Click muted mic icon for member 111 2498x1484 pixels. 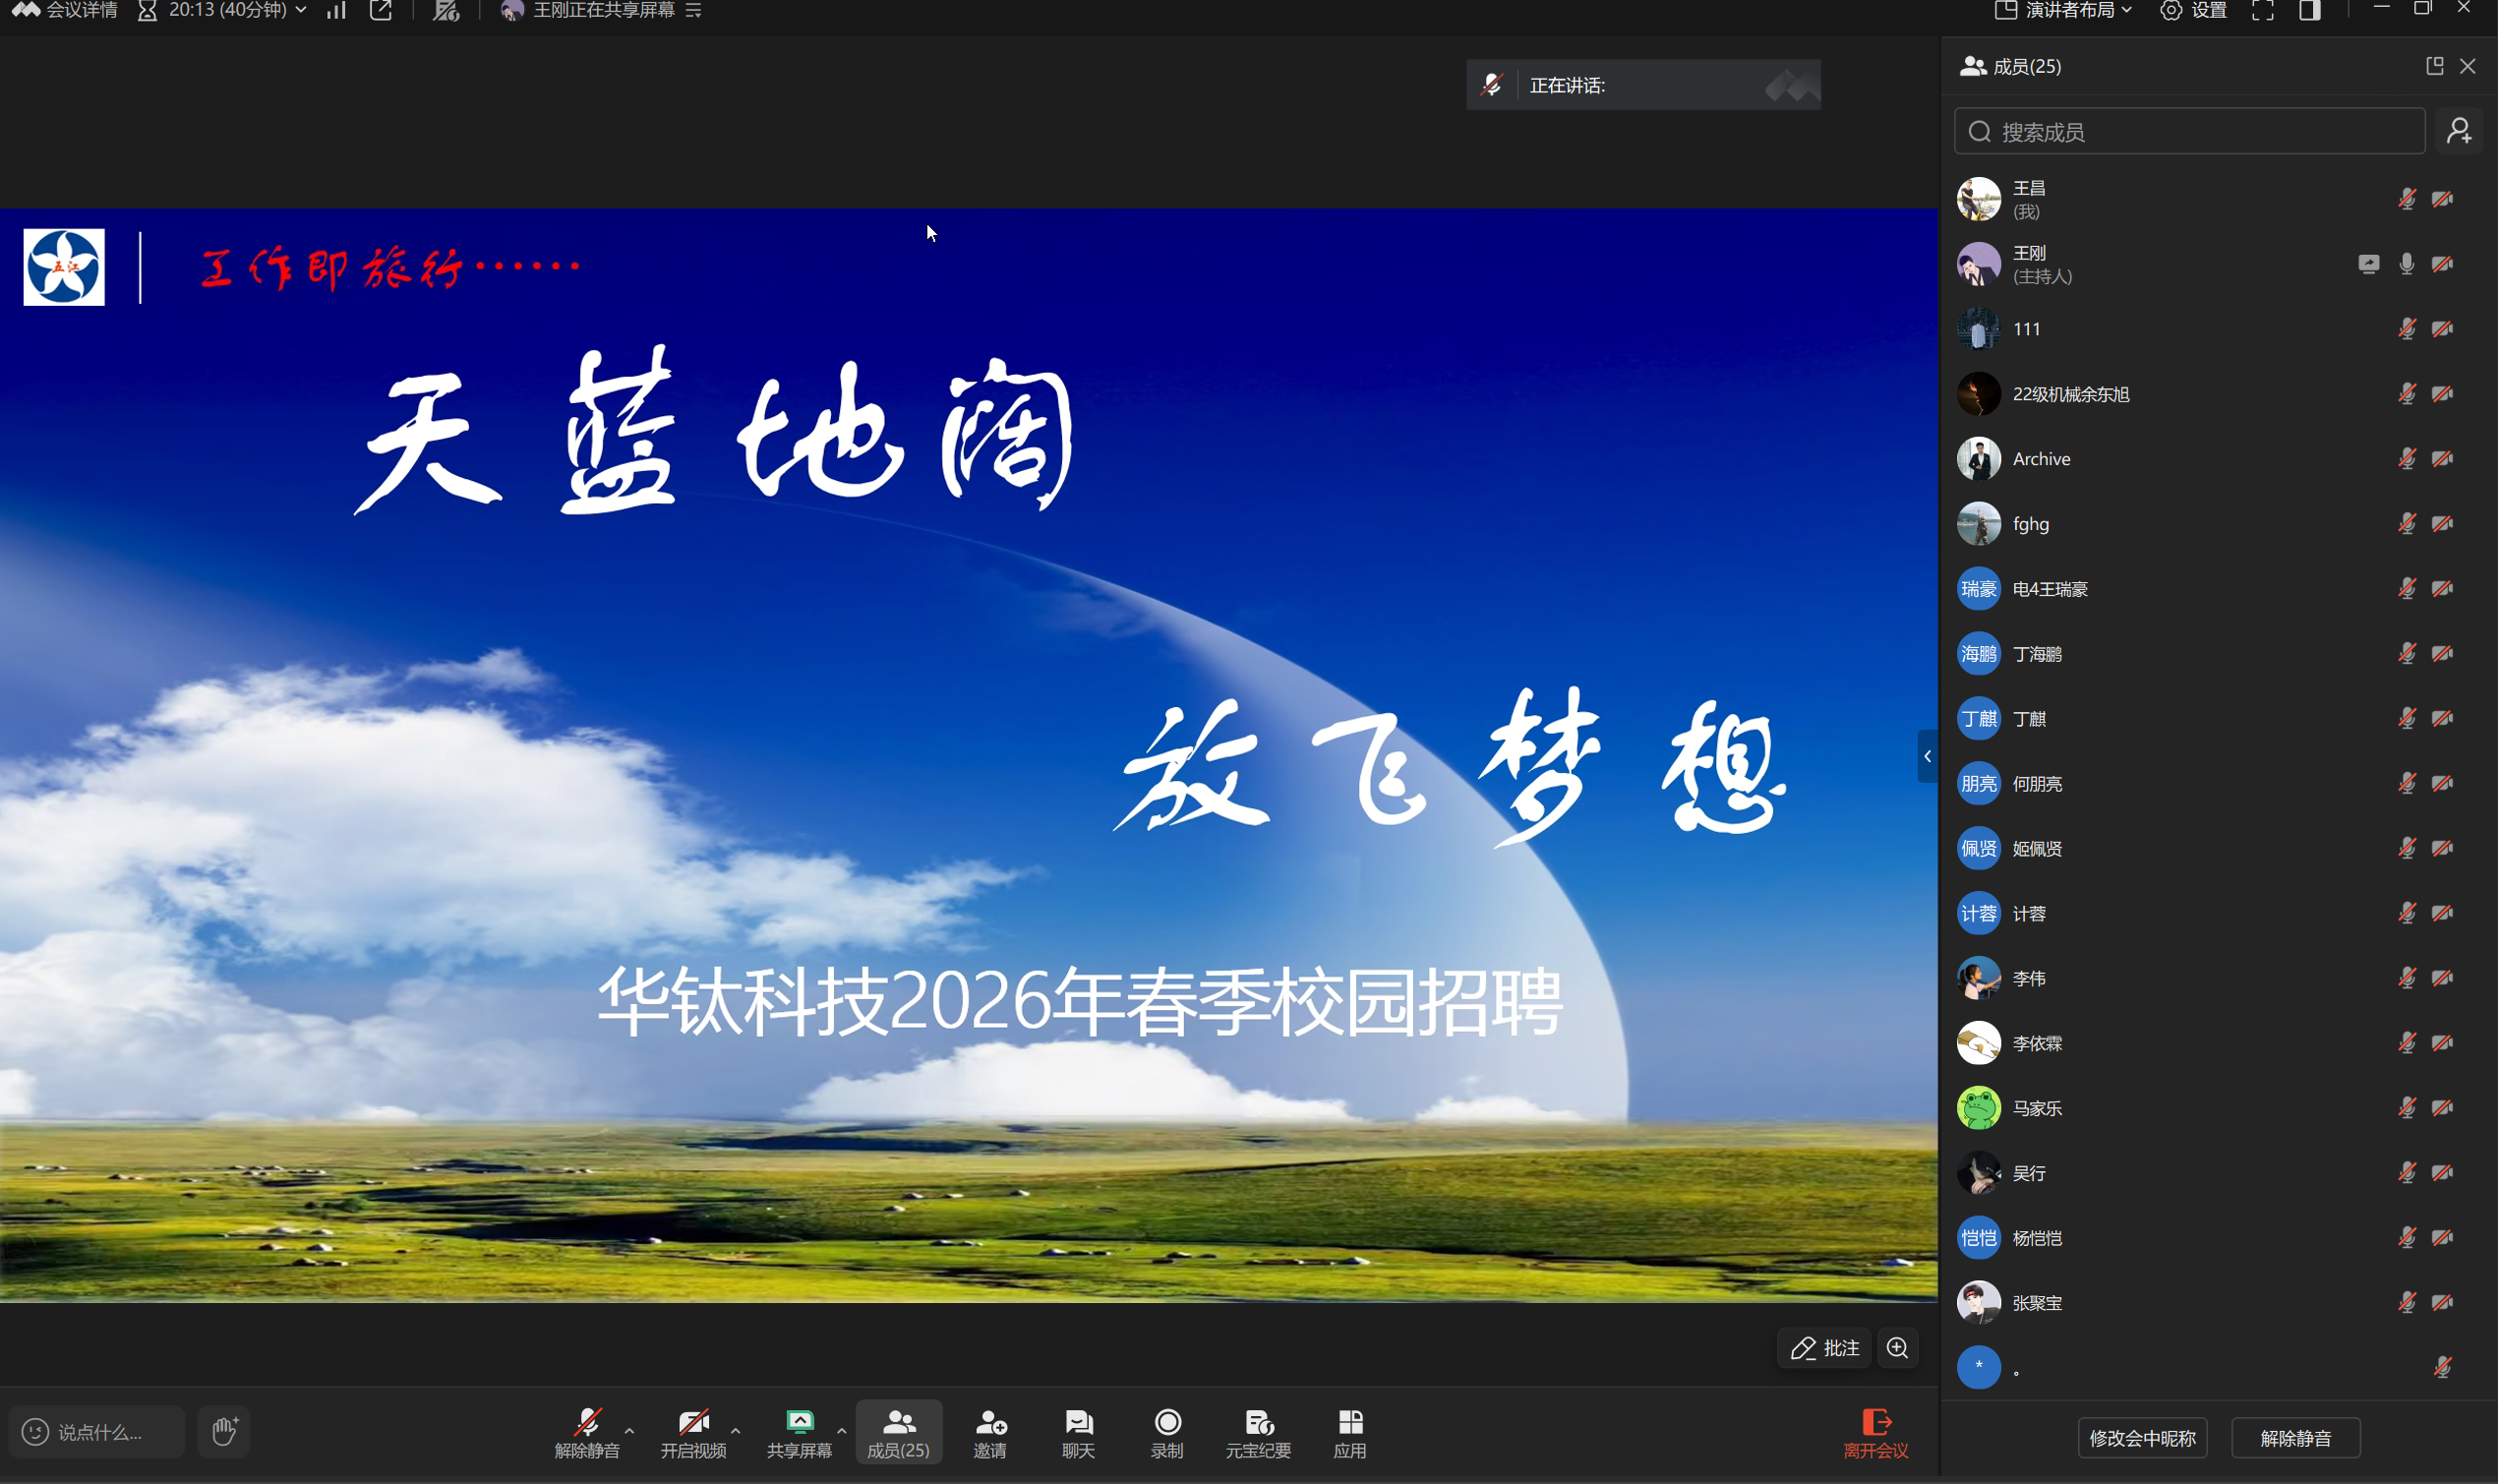[x=2407, y=329]
